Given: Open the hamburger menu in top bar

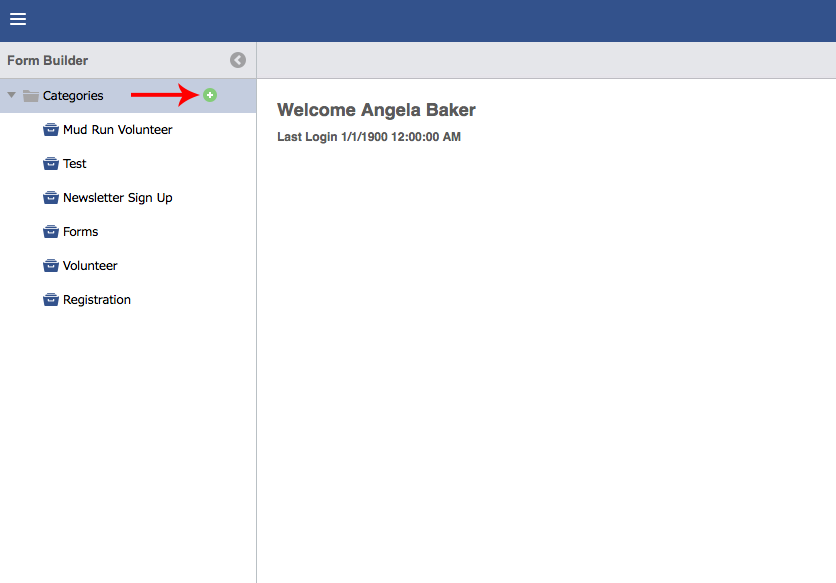Looking at the screenshot, I should pyautogui.click(x=18, y=20).
